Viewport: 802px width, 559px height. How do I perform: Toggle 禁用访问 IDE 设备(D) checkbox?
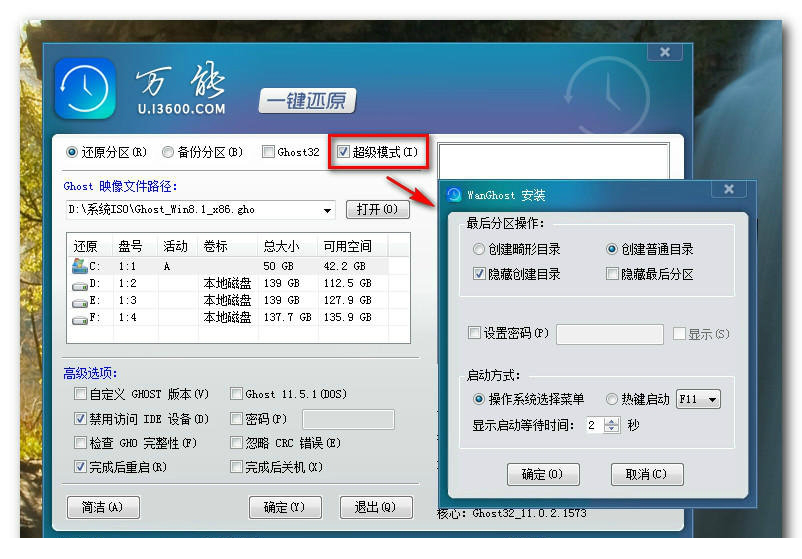pyautogui.click(x=80, y=418)
